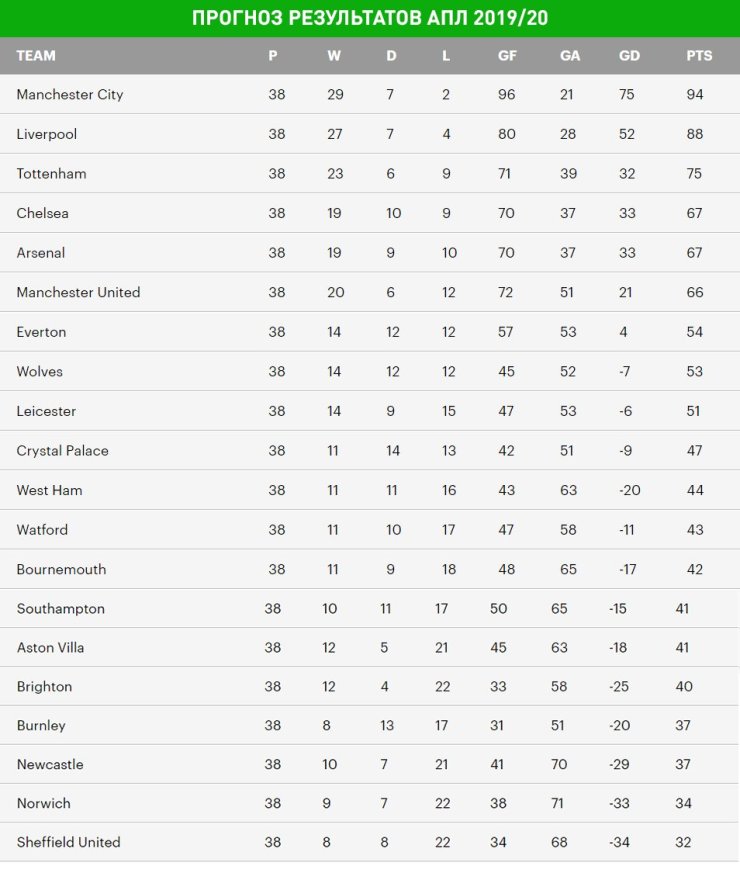Select the GF column header
The width and height of the screenshot is (740, 873).
(507, 56)
